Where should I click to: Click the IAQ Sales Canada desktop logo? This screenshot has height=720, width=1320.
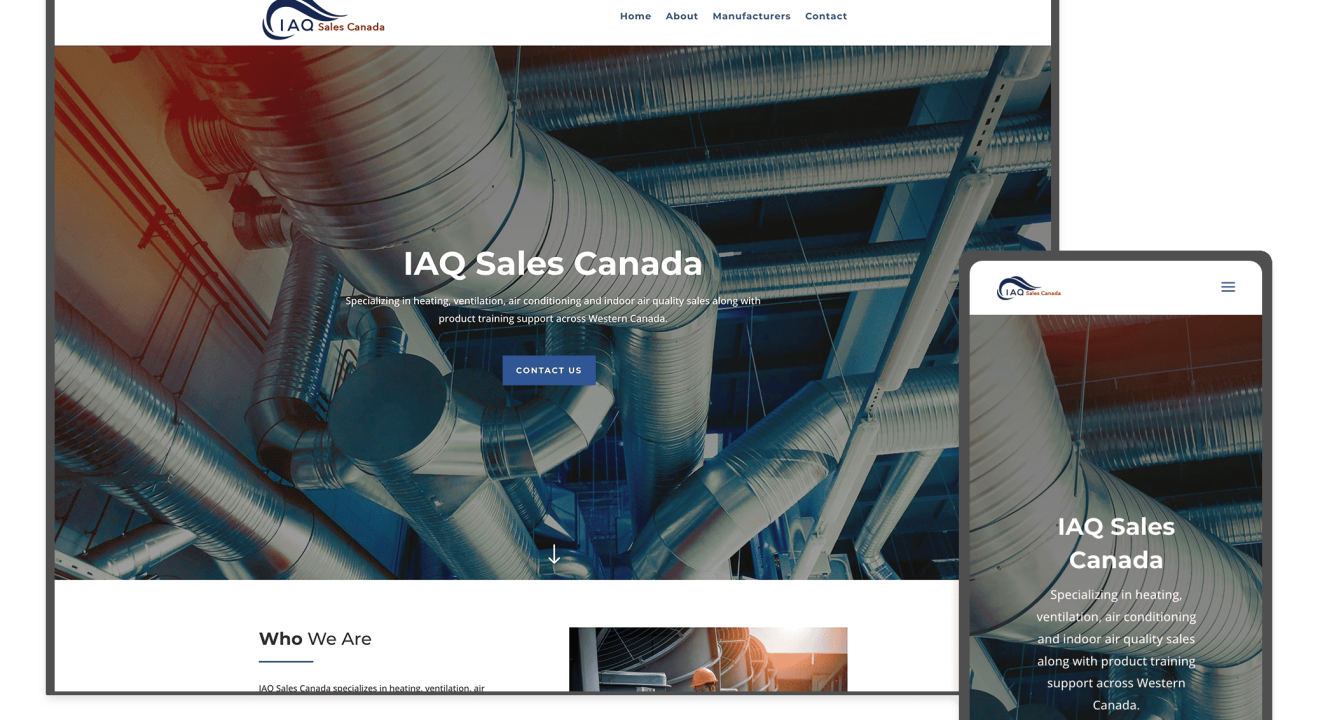[x=323, y=20]
